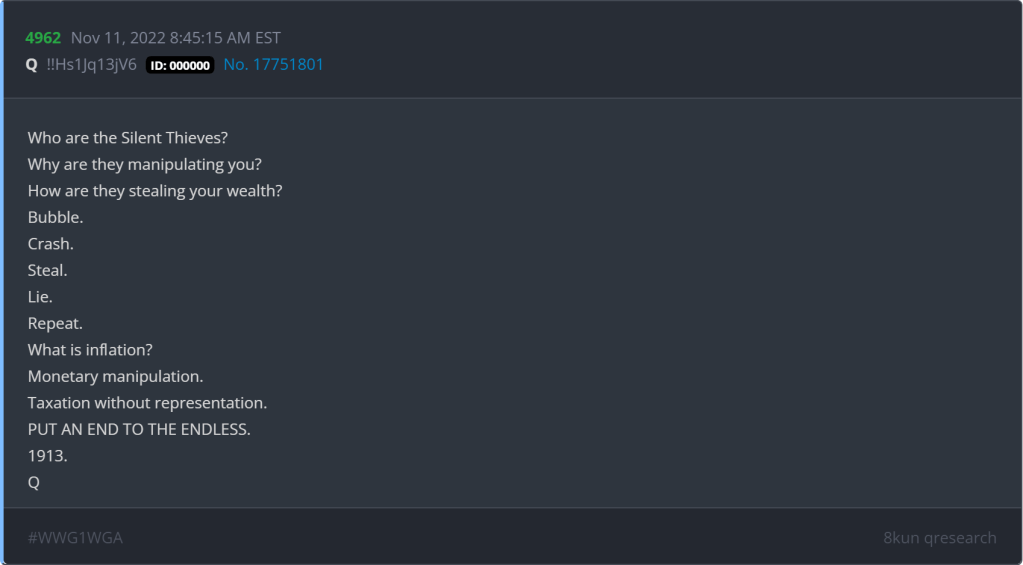Click the line "Who are the Silent Thieves?"
Image resolution: width=1023 pixels, height=565 pixels.
coord(128,137)
